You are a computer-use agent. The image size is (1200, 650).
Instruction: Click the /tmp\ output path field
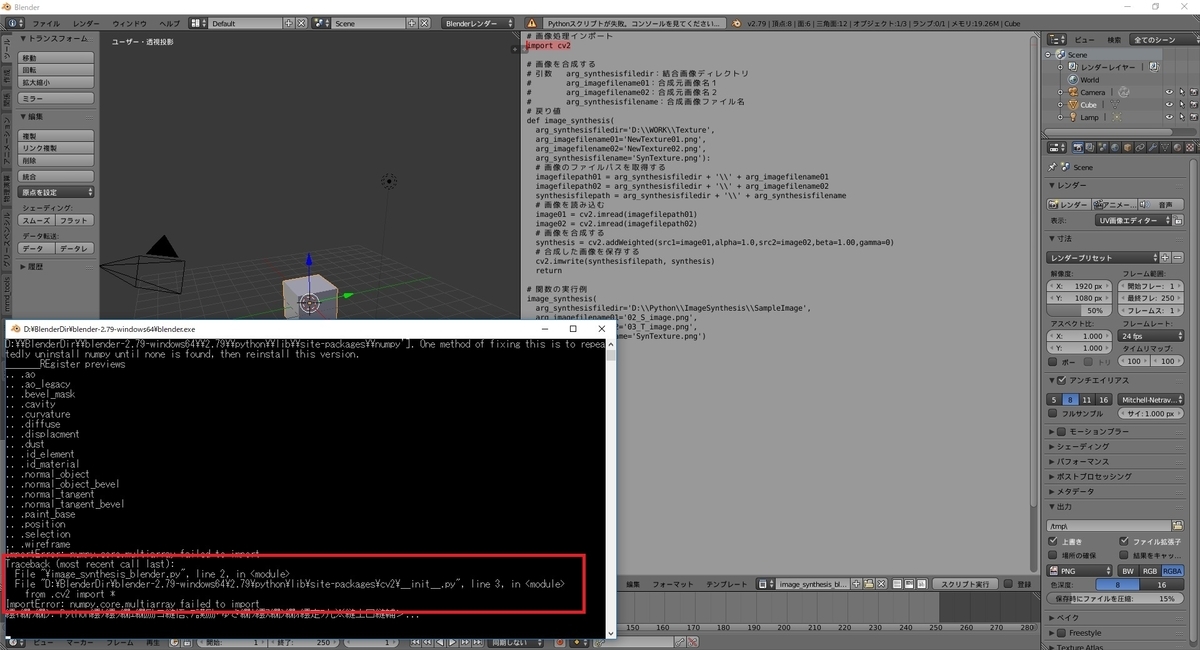click(x=1109, y=525)
